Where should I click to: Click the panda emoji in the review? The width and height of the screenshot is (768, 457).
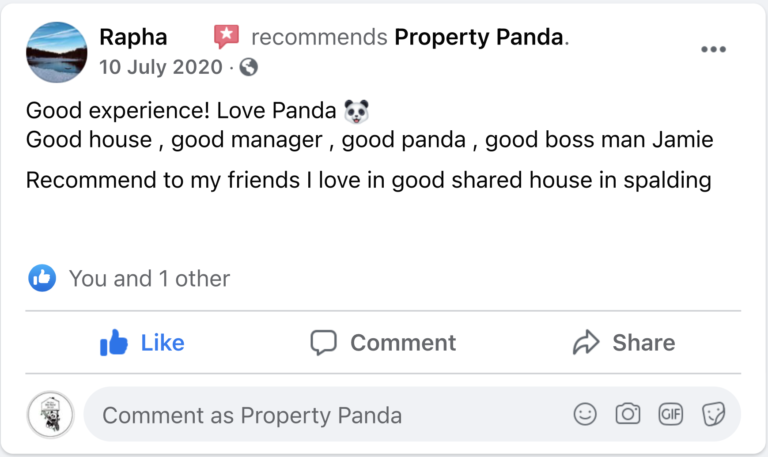pos(356,108)
